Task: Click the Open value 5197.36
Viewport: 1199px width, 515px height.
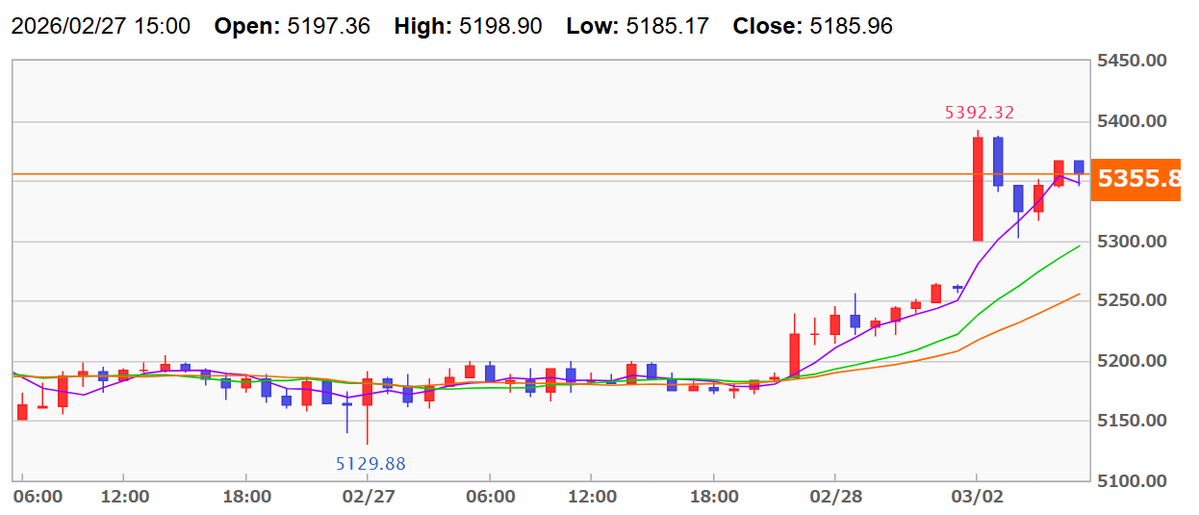Action: [x=328, y=26]
